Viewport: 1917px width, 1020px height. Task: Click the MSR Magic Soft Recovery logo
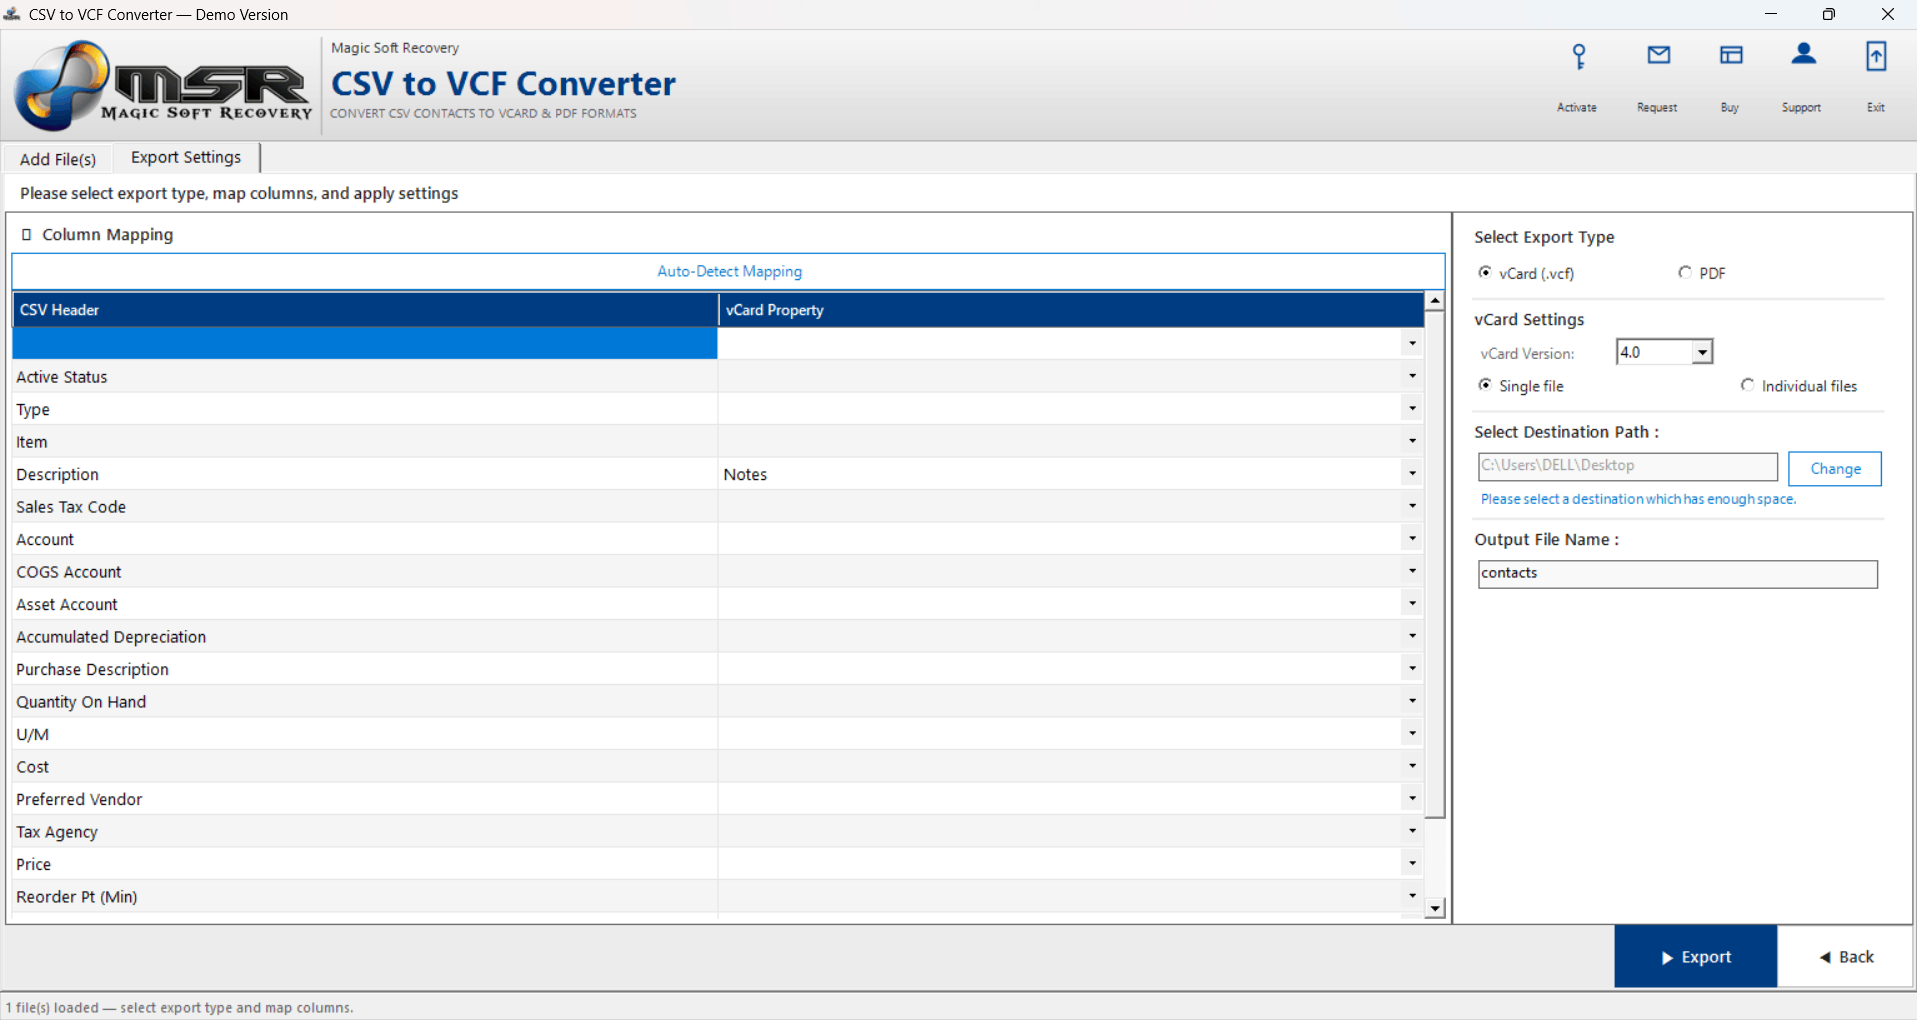pos(163,86)
